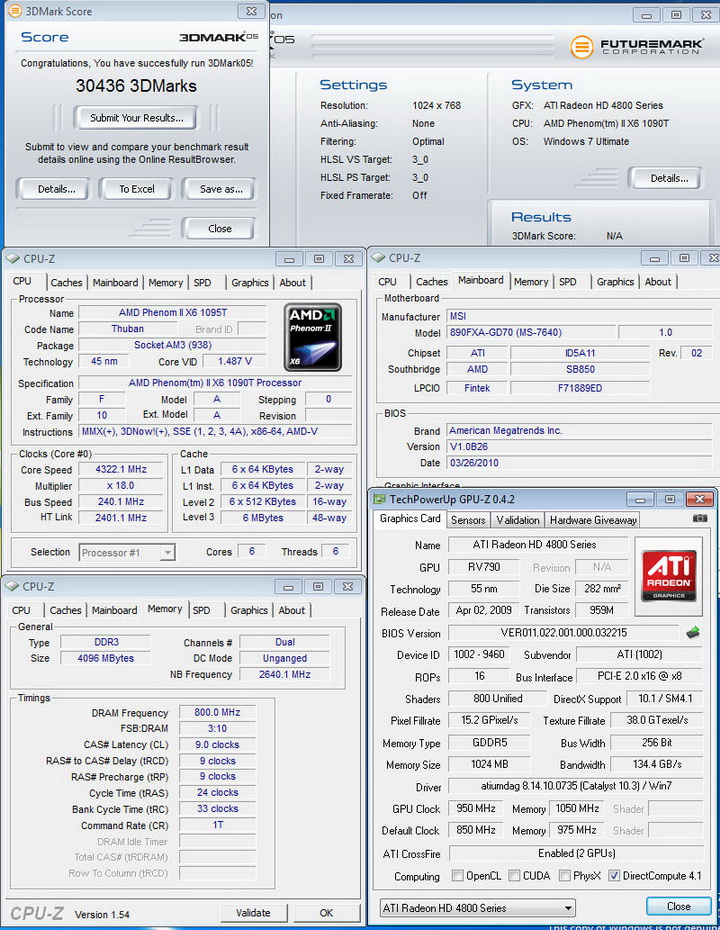This screenshot has height=930, width=720.
Task: Click the Bus Speed 240.1 MHz value
Action: click(x=120, y=501)
